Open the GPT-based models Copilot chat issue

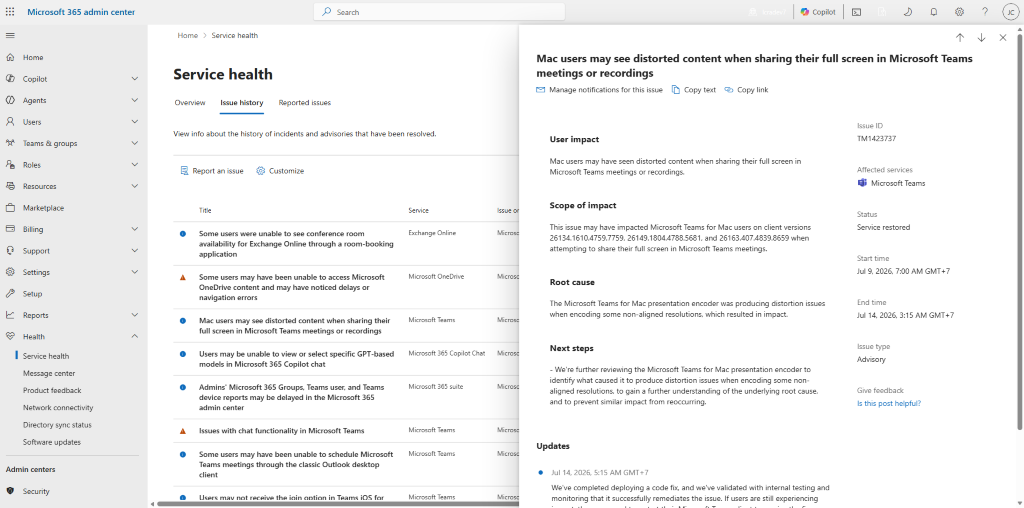coord(296,359)
